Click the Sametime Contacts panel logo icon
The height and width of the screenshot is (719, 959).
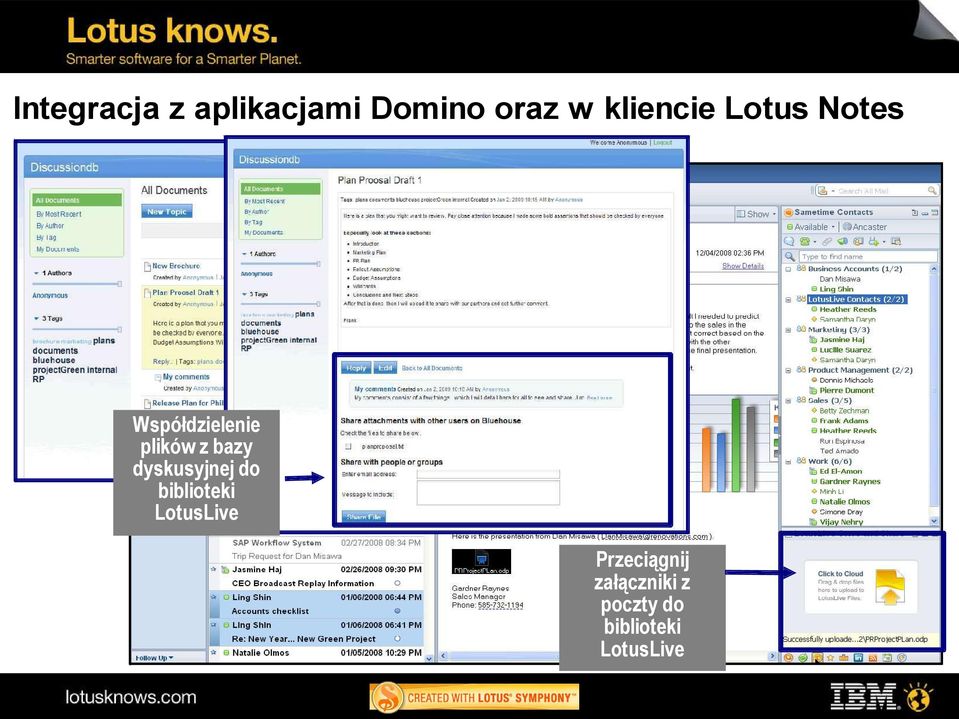[789, 212]
